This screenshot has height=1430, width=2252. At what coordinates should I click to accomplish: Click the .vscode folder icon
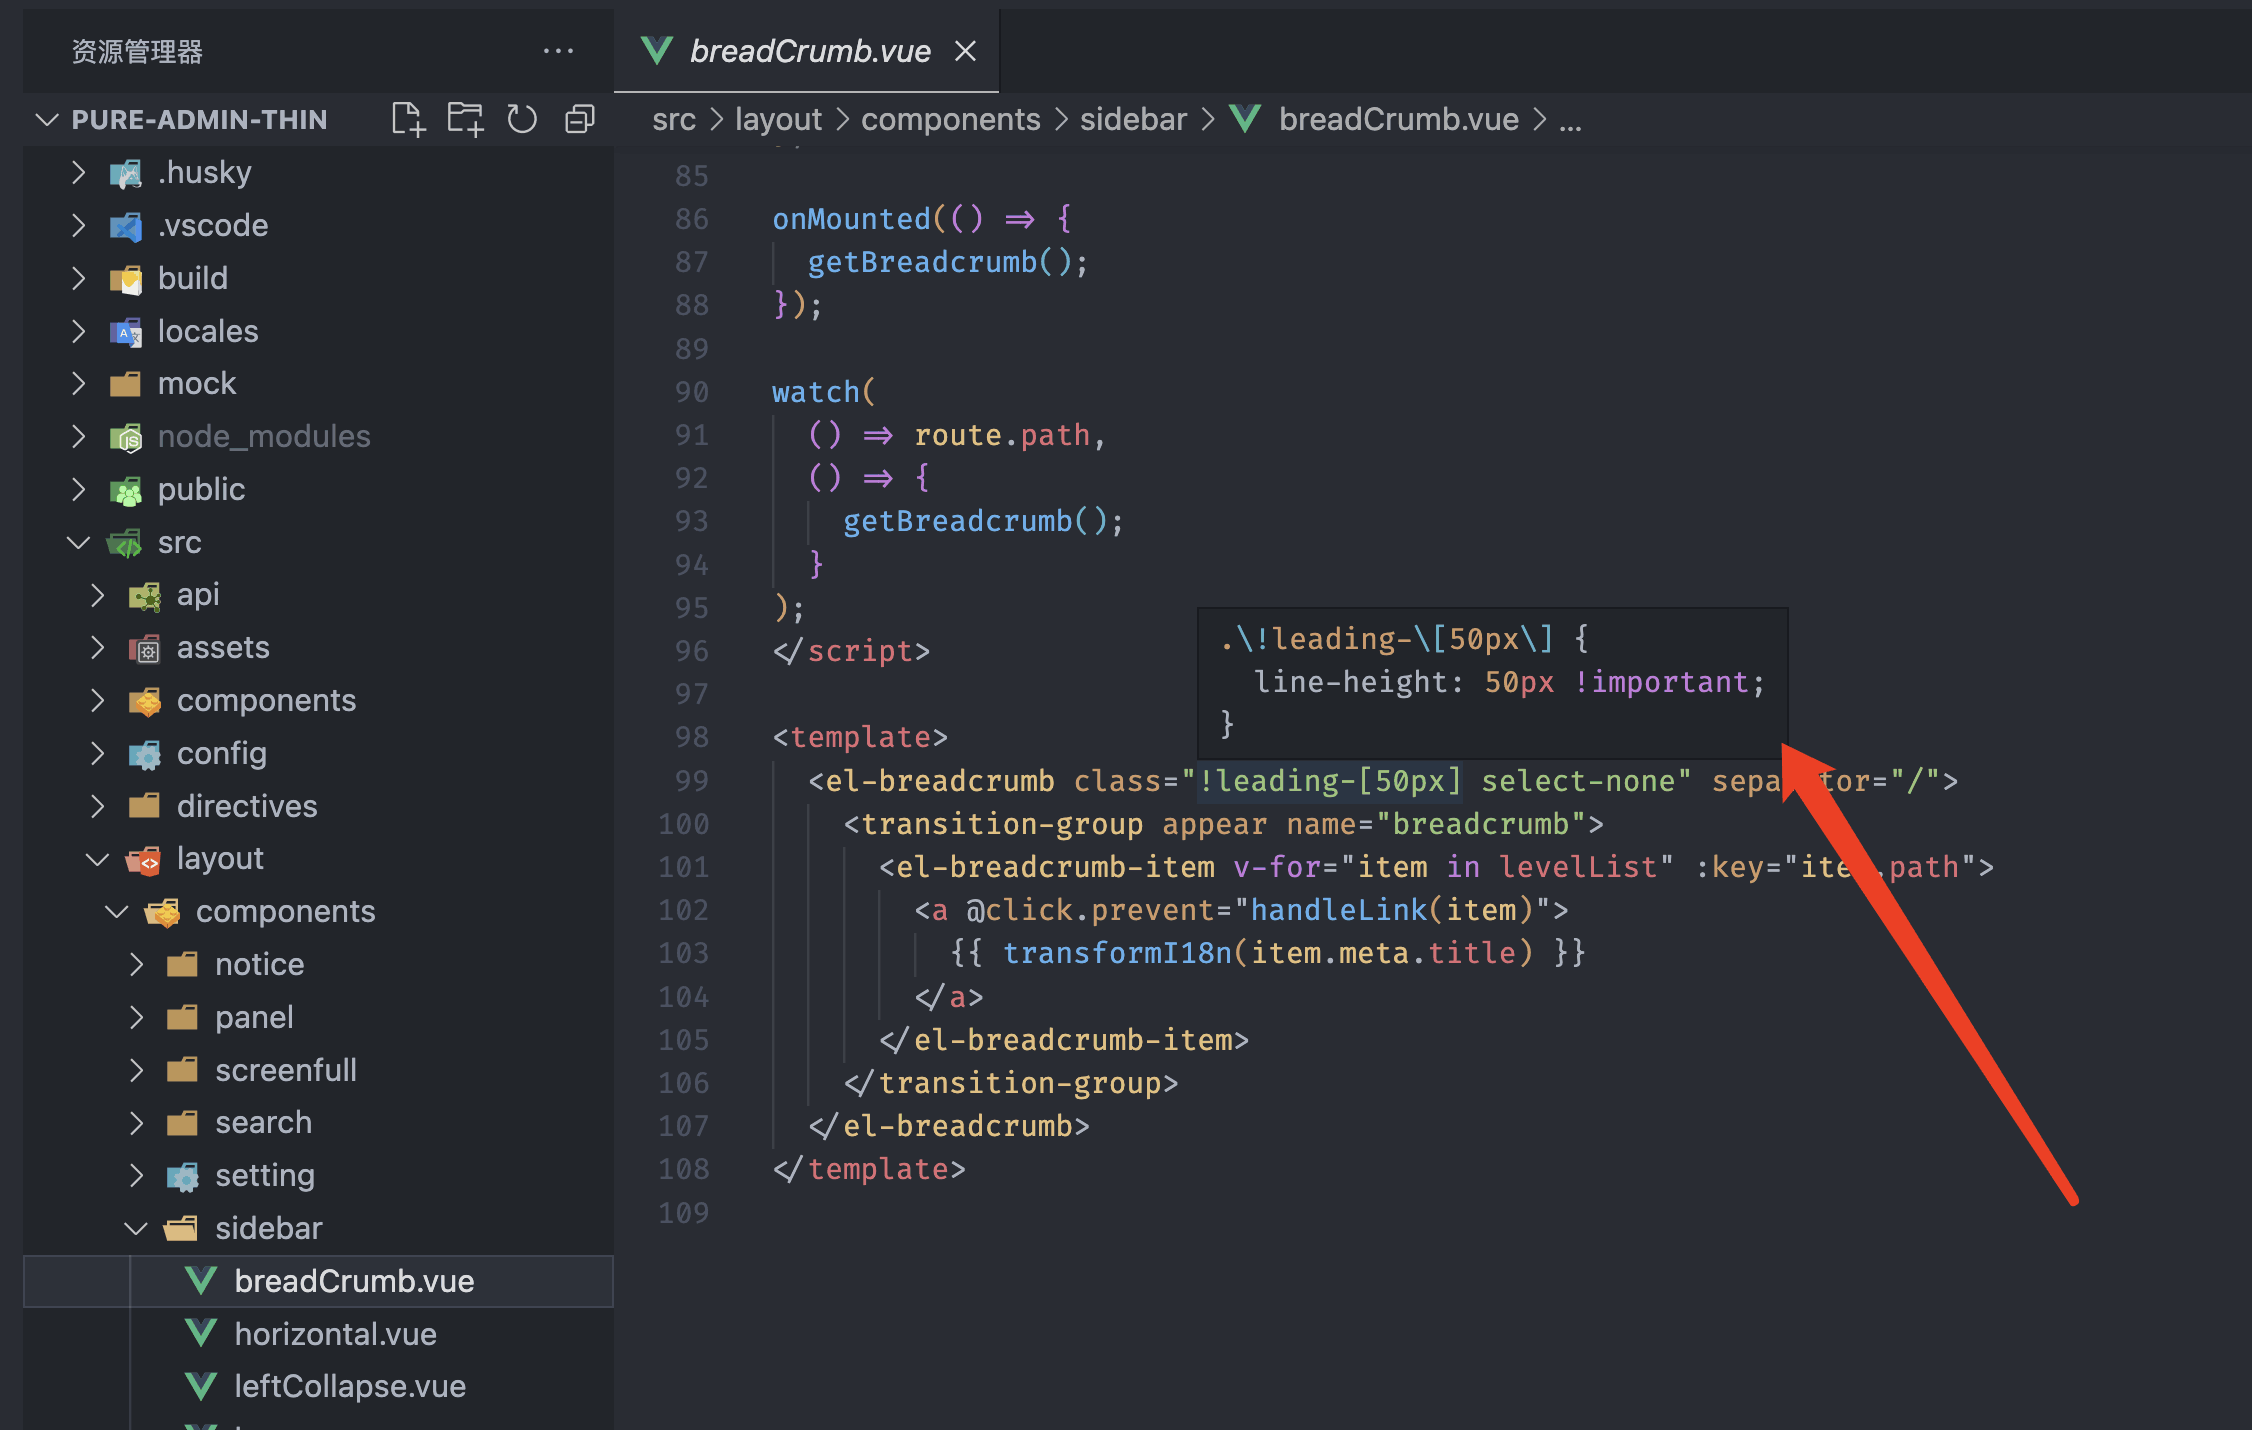(126, 226)
